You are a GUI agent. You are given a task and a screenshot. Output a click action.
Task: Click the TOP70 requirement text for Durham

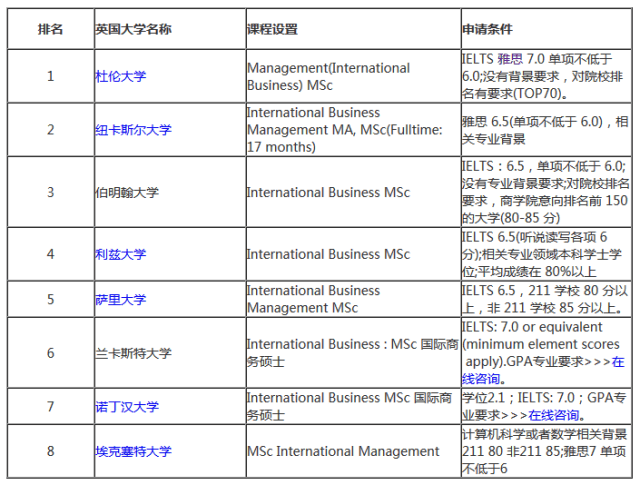[547, 76]
